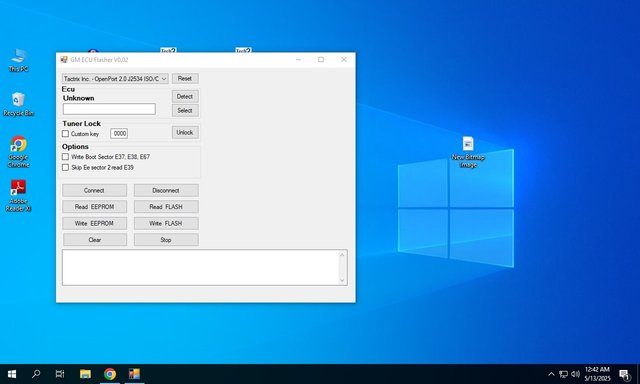The width and height of the screenshot is (640, 384).
Task: Open the network status tray icon
Action: pyautogui.click(x=563, y=374)
